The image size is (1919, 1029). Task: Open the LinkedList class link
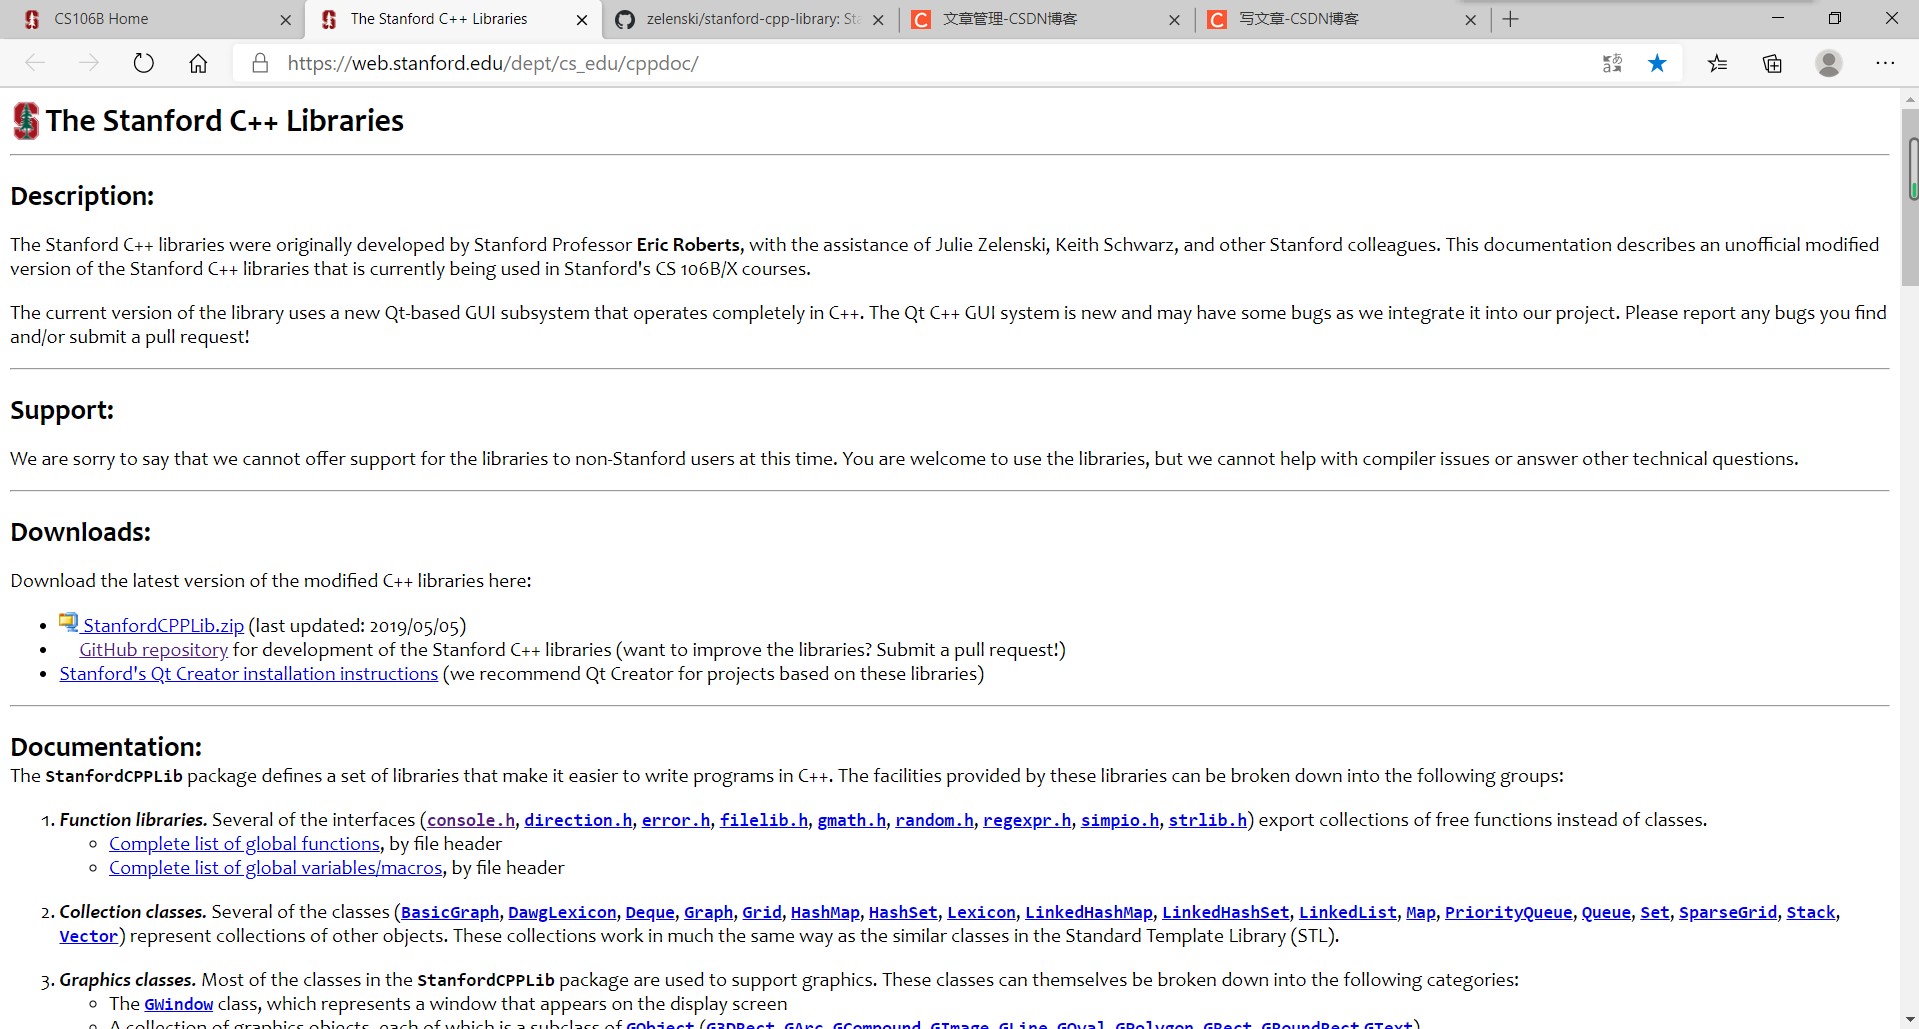pyautogui.click(x=1348, y=912)
